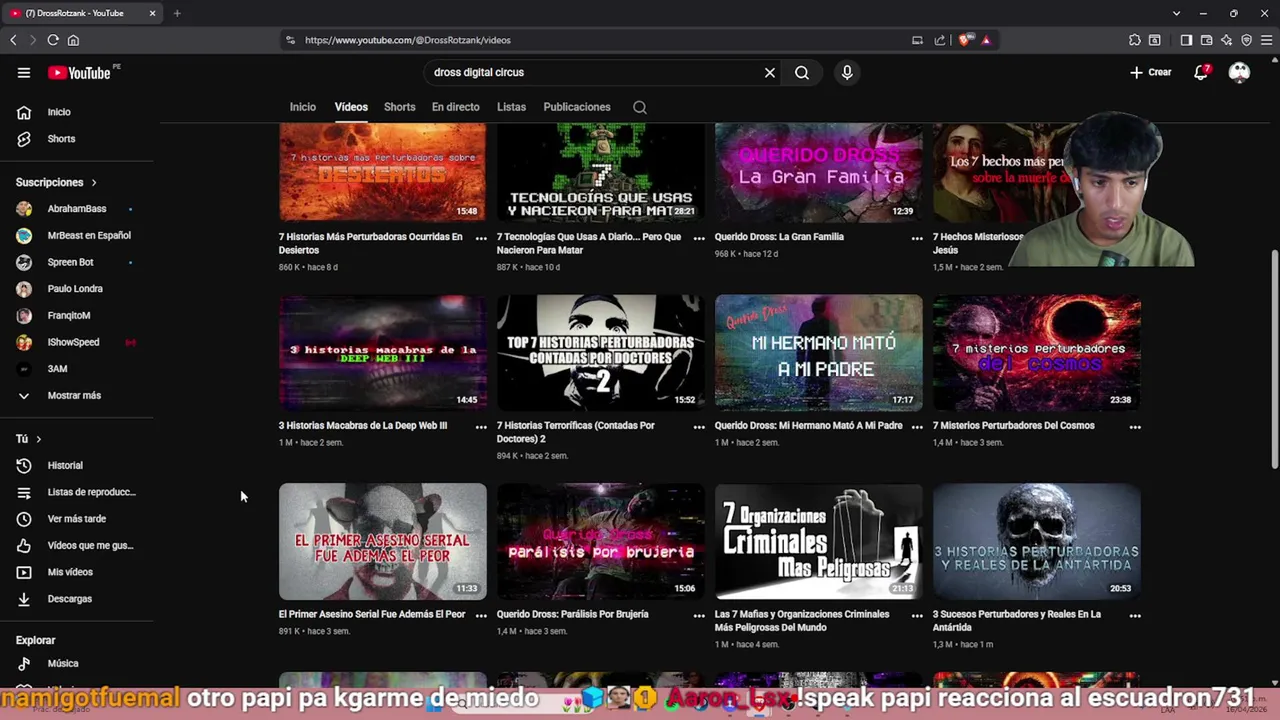Open options for Antártida video
The width and height of the screenshot is (1280, 720).
(x=1135, y=616)
